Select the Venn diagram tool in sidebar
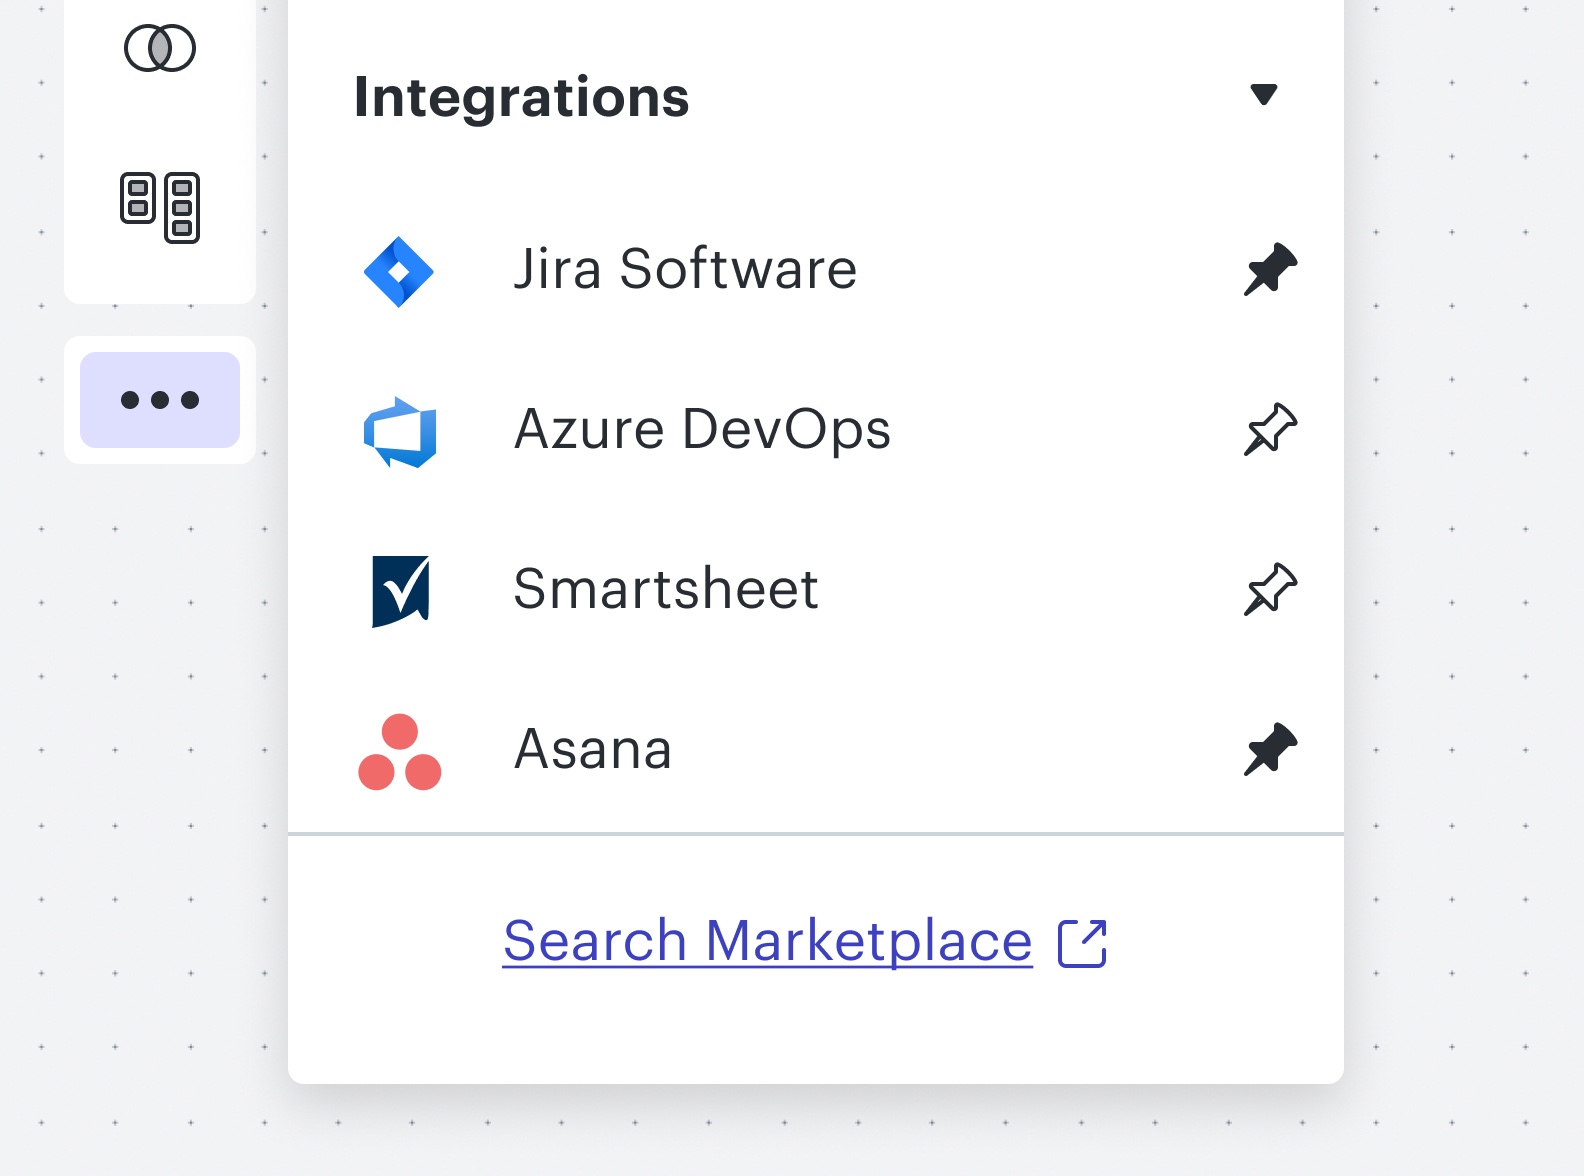This screenshot has height=1176, width=1584. click(x=160, y=48)
